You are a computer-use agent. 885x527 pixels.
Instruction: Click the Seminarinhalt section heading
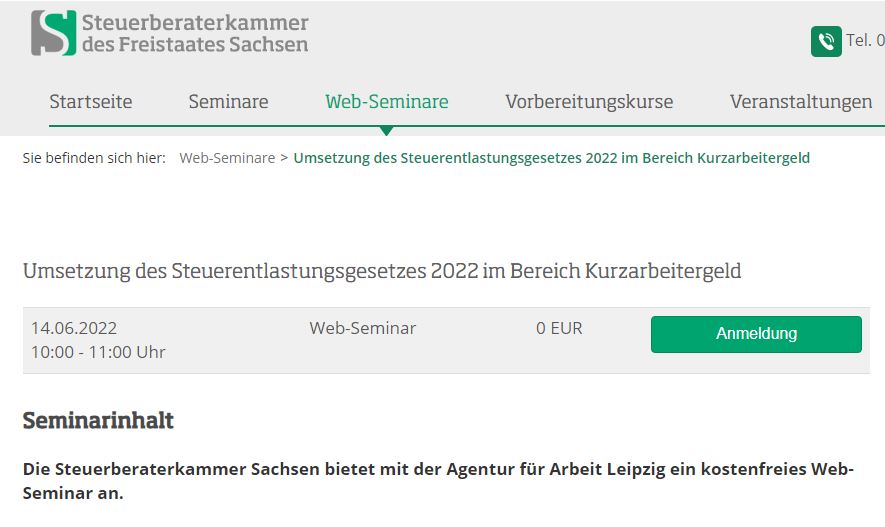98,420
